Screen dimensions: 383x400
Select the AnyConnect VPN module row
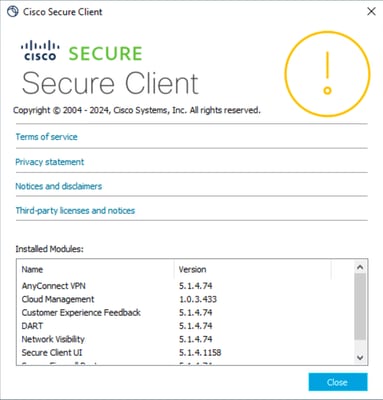click(185, 286)
